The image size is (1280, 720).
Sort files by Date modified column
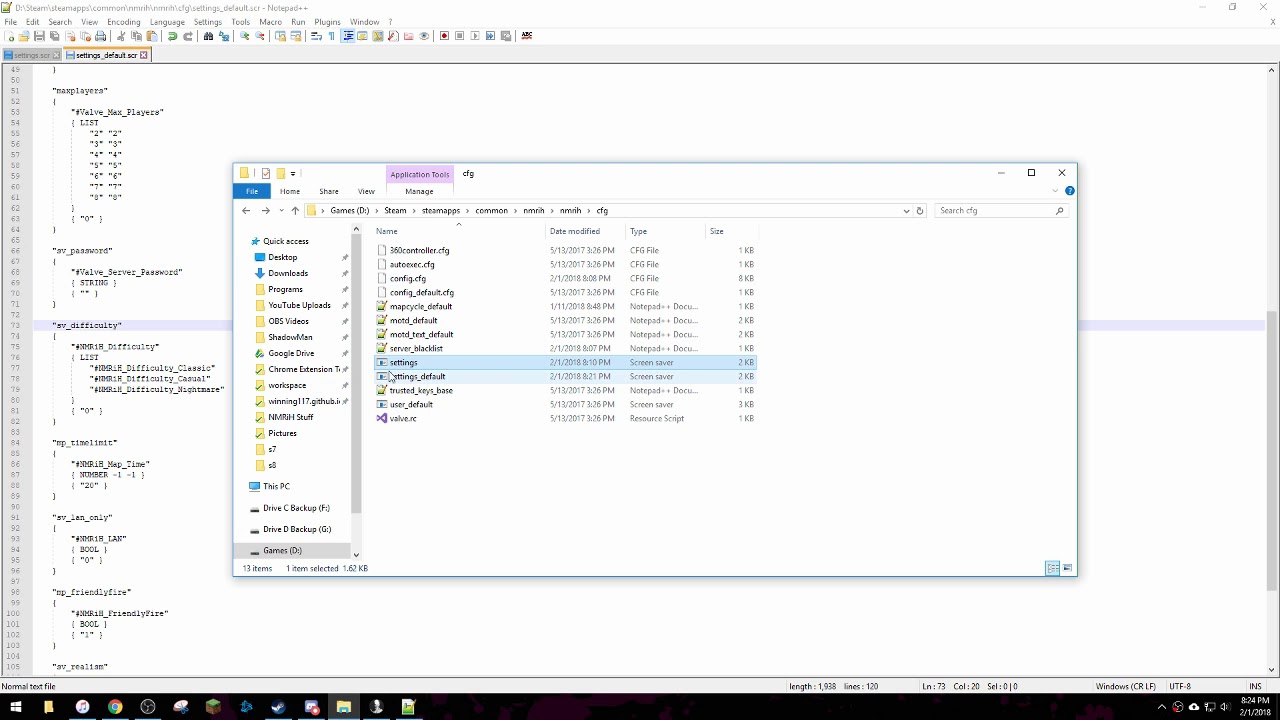[575, 231]
